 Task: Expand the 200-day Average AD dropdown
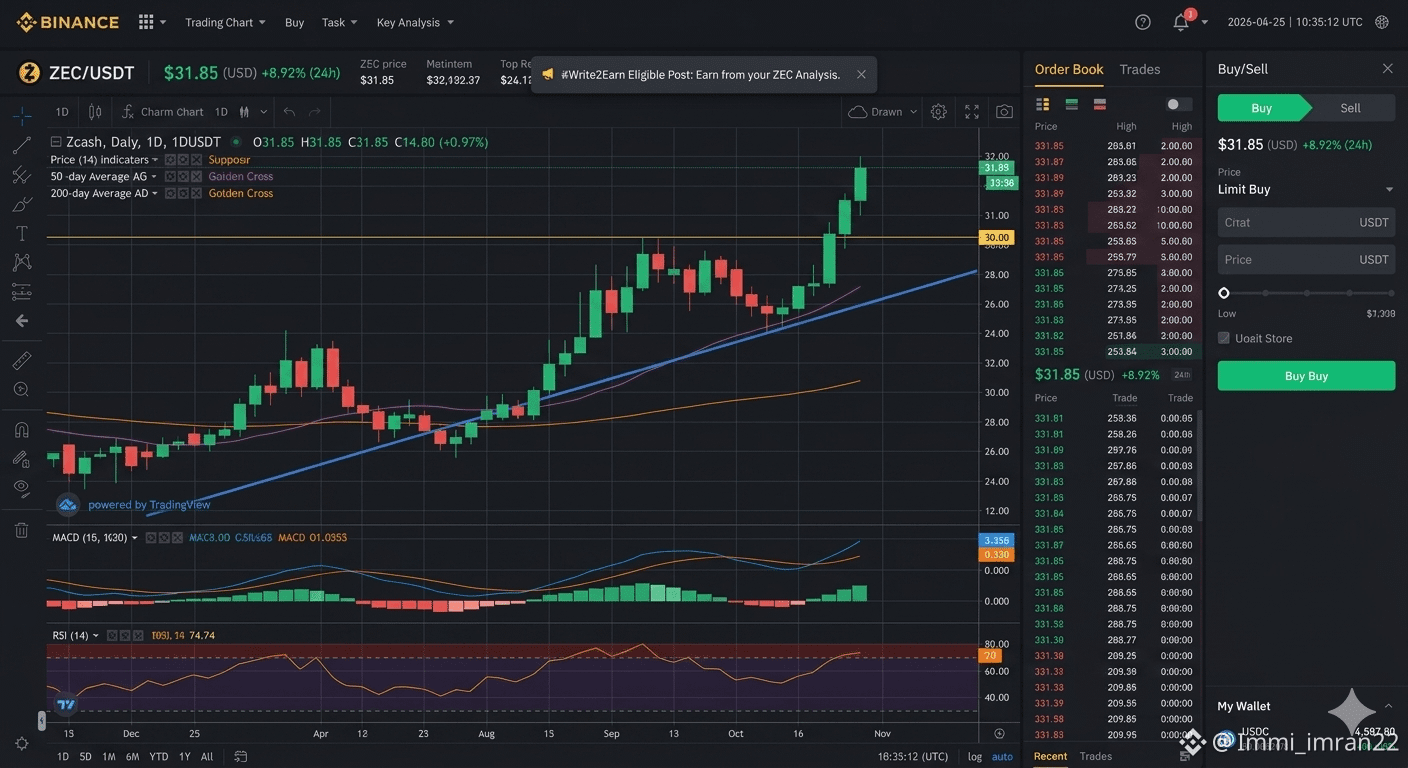click(x=155, y=194)
